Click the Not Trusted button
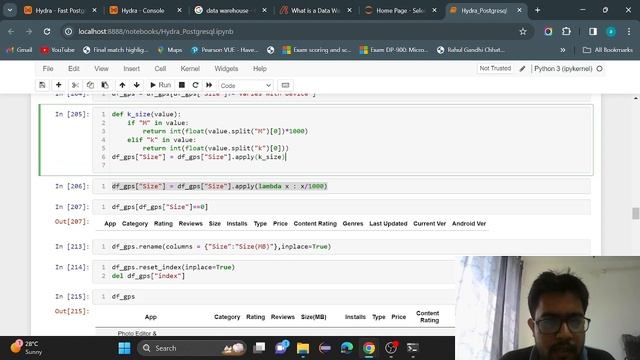The image size is (640, 360). [x=495, y=68]
